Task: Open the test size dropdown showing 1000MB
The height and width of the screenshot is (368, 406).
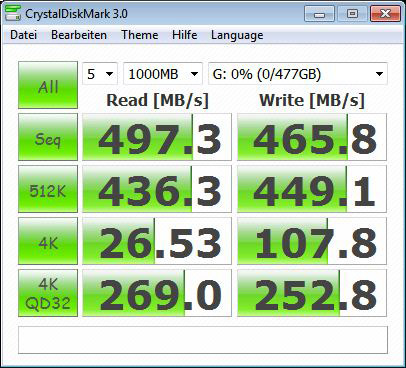Action: click(x=163, y=74)
